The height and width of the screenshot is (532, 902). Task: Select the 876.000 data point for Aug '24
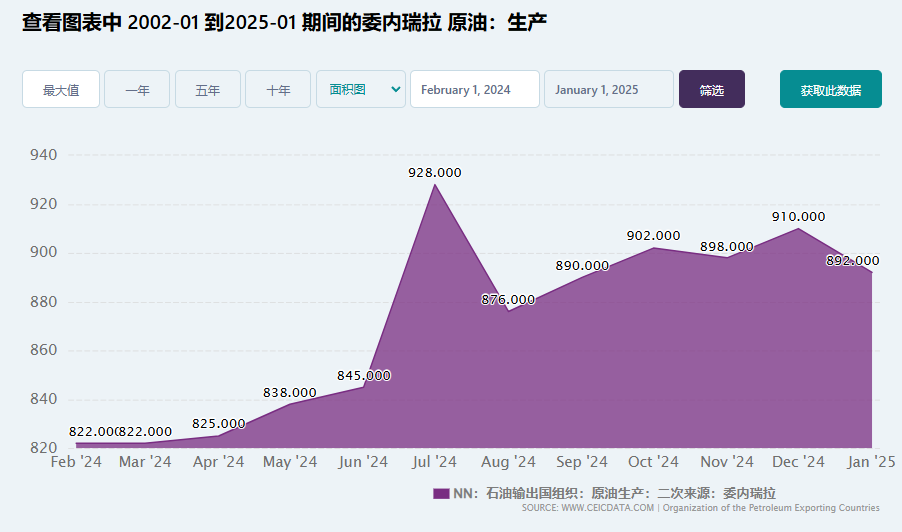[508, 310]
